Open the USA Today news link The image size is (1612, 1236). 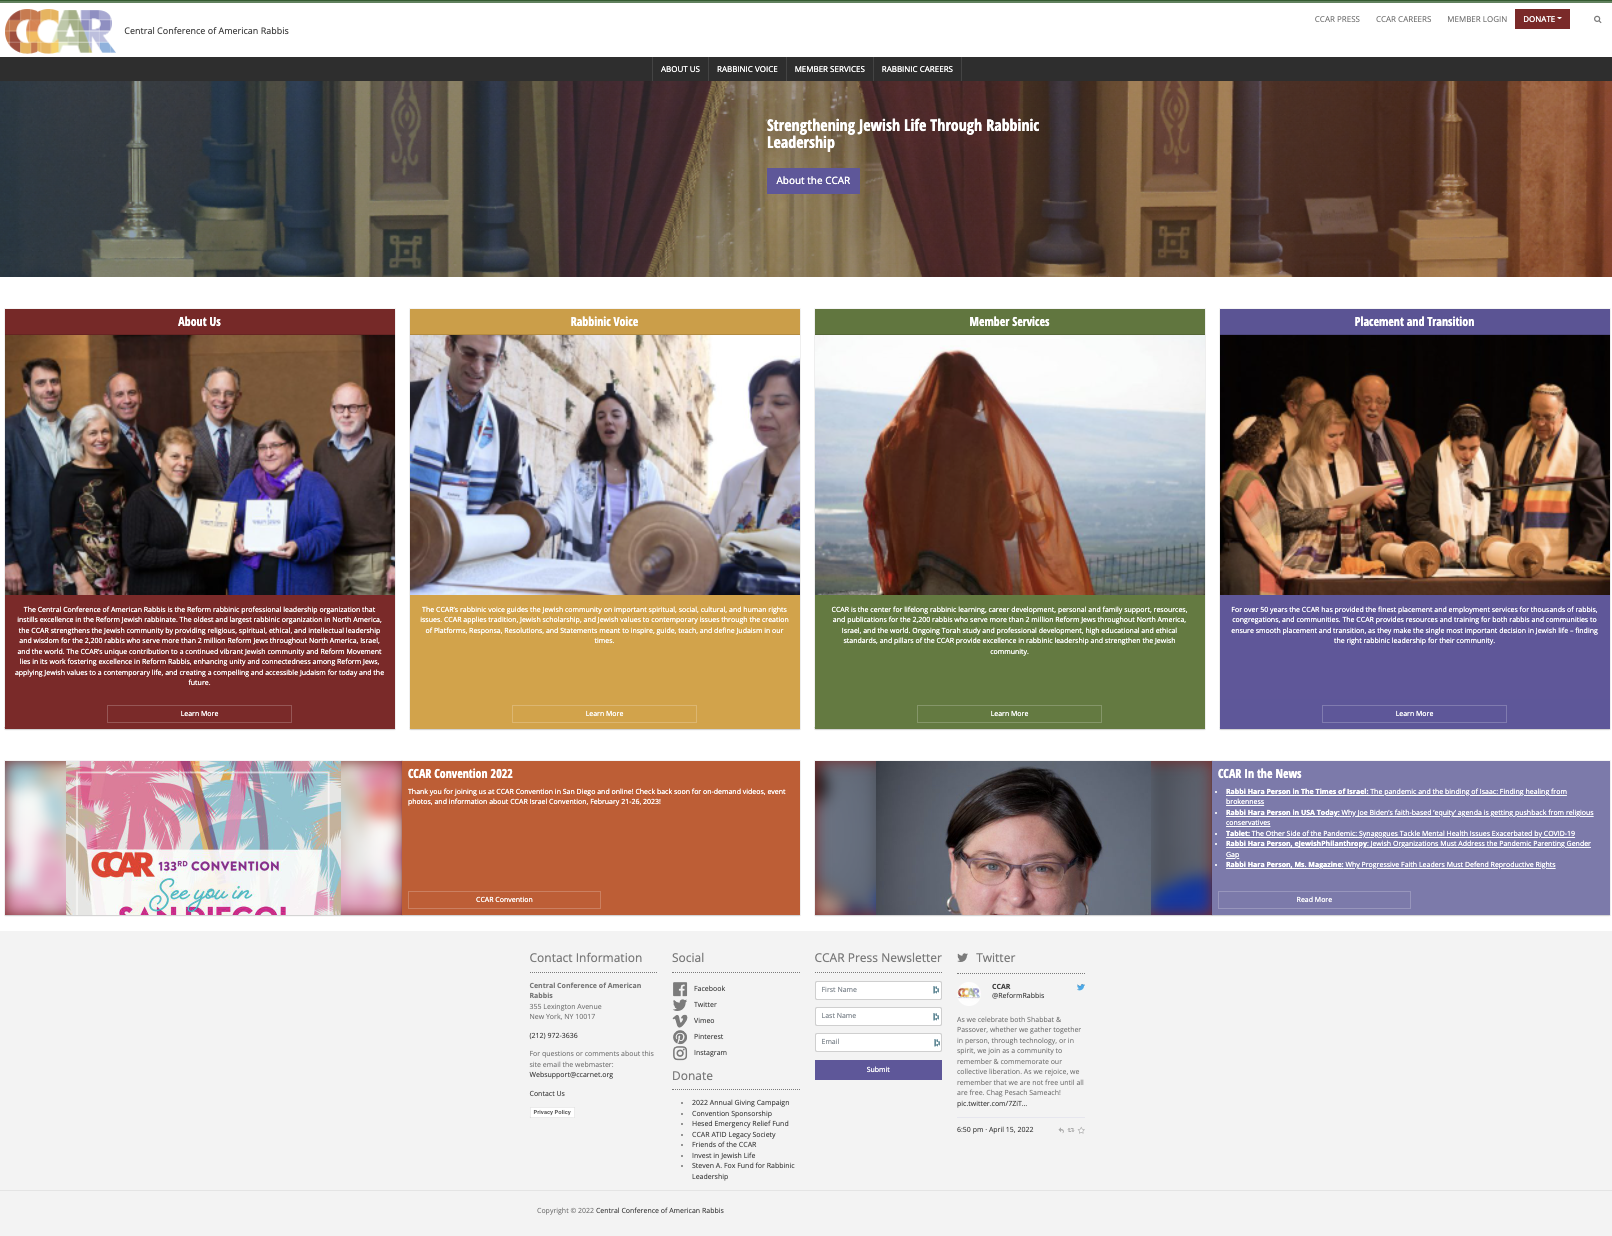point(1409,818)
